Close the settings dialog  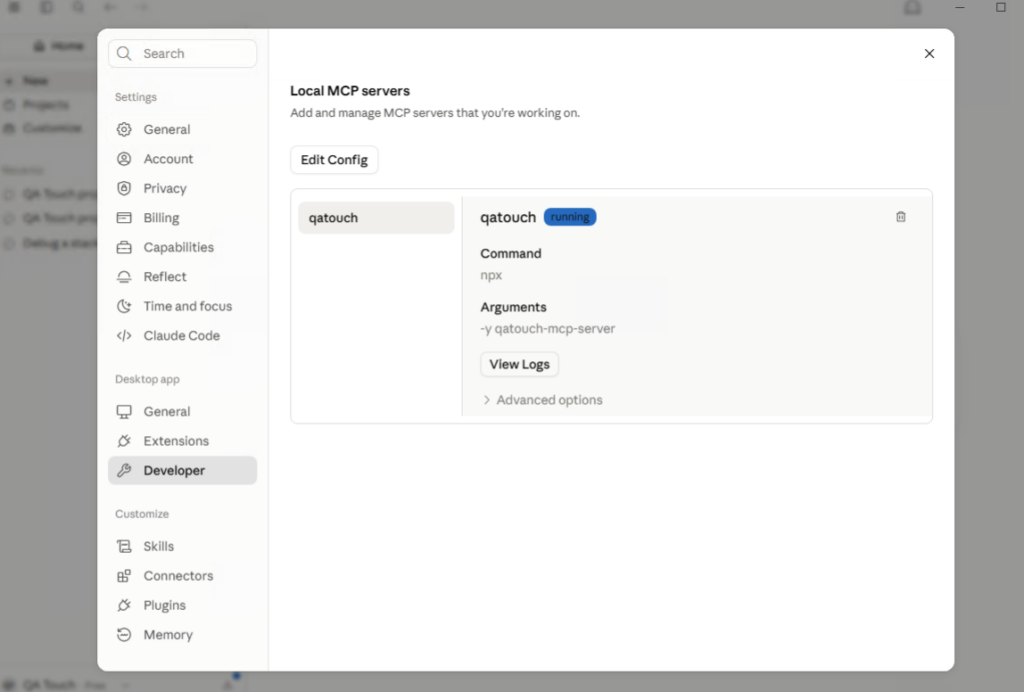pos(929,54)
